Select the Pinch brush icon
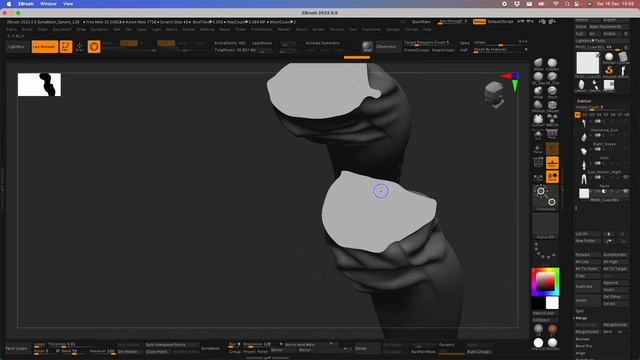 pyautogui.click(x=552, y=91)
